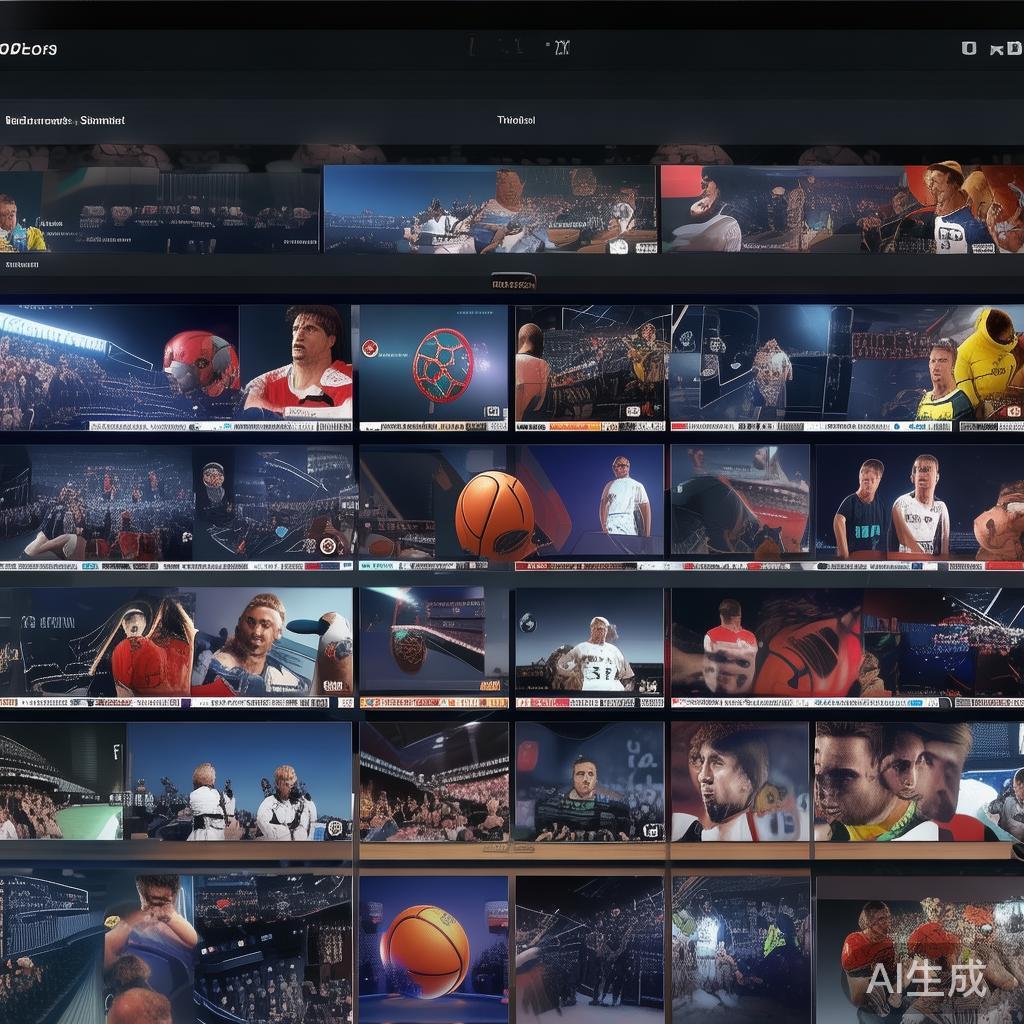The width and height of the screenshot is (1024, 1024).
Task: Click the small globe icon above the white-jersey player
Action: 527,623
